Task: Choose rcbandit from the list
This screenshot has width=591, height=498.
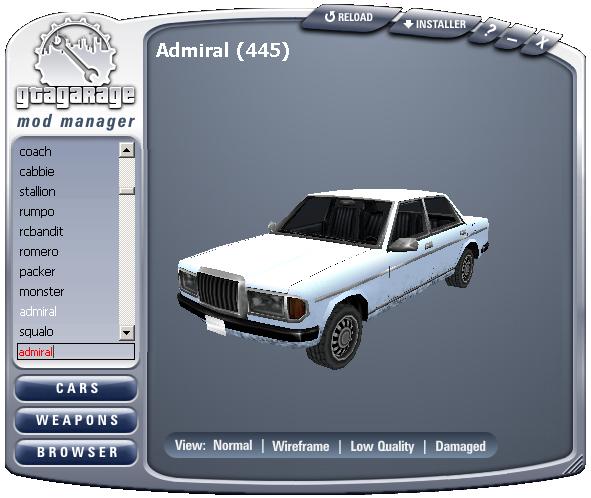Action: pyautogui.click(x=41, y=231)
